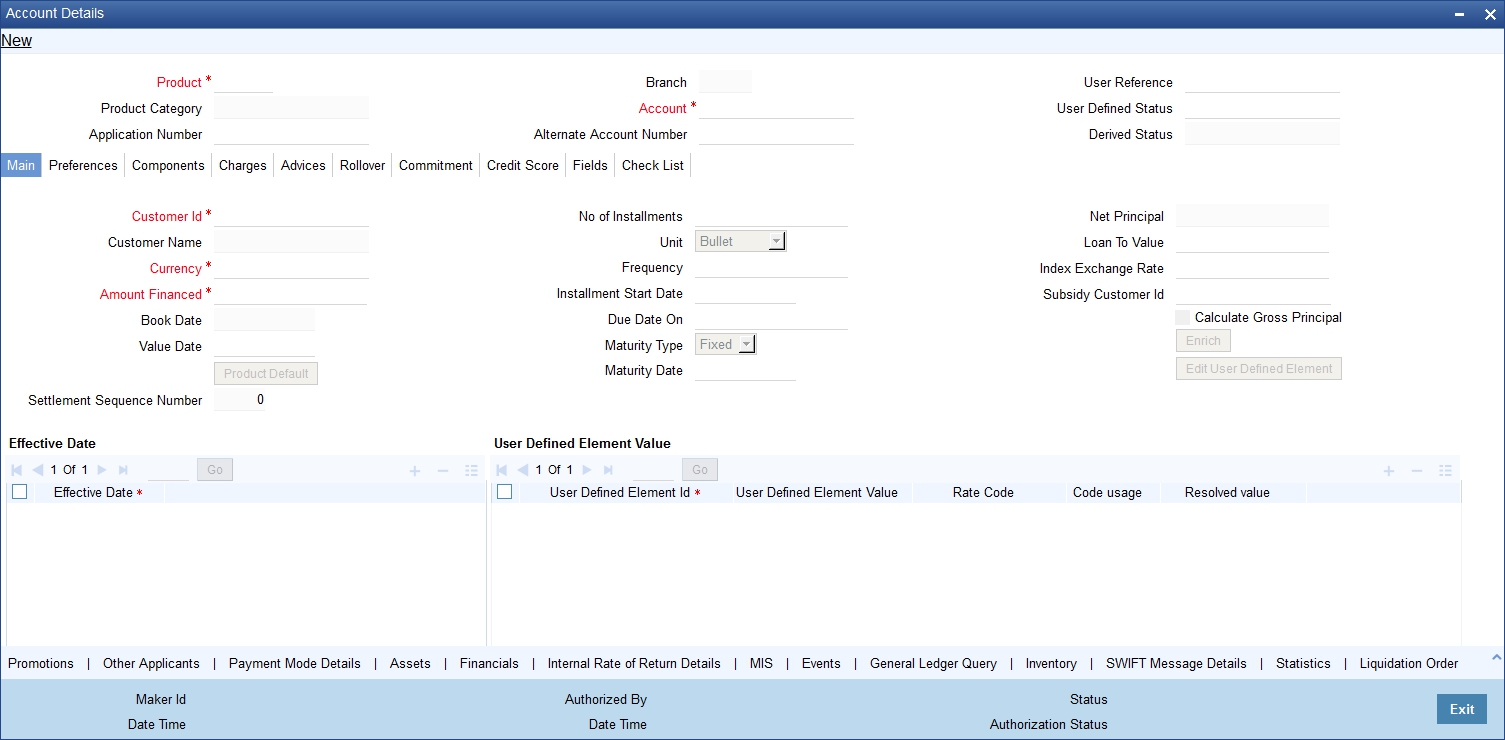This screenshot has height=740, width=1505.
Task: Open the Unit dropdown showing Bullet
Action: [x=741, y=242]
